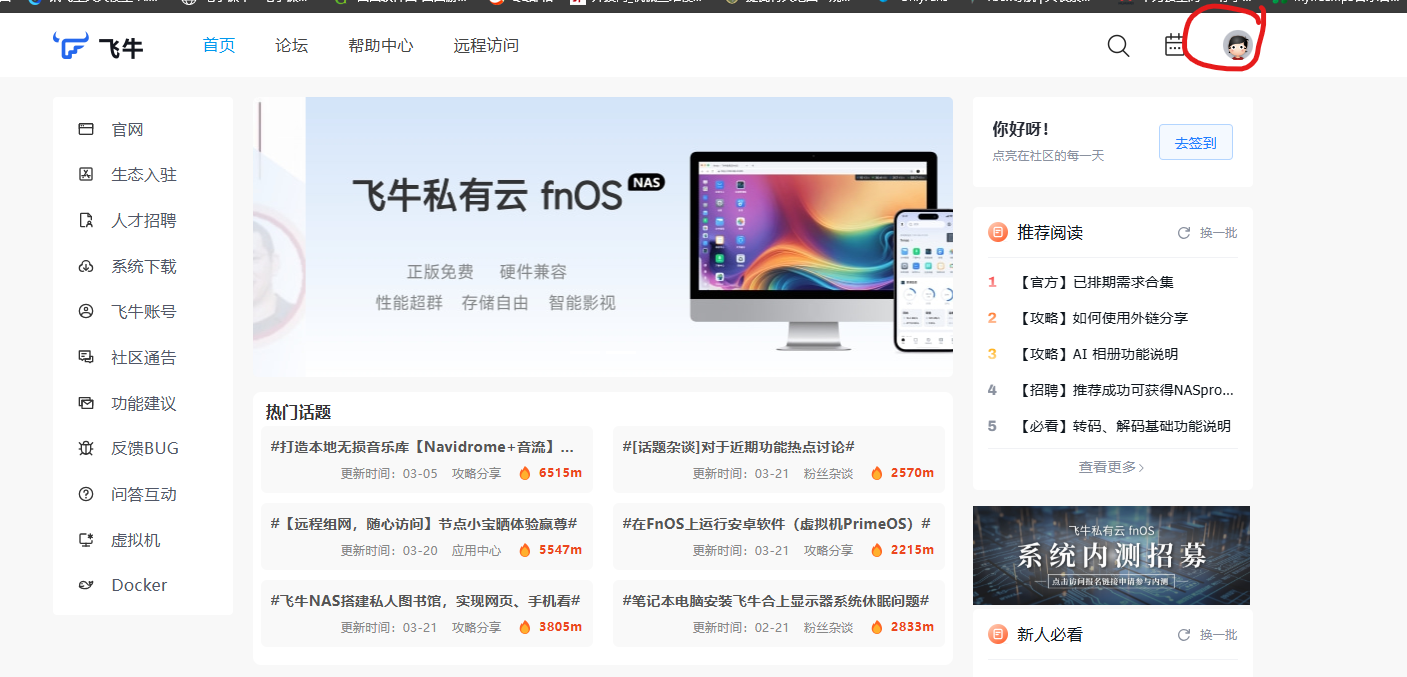Open the 飞牛NAS搭建私人图书馆 topic

click(x=425, y=600)
